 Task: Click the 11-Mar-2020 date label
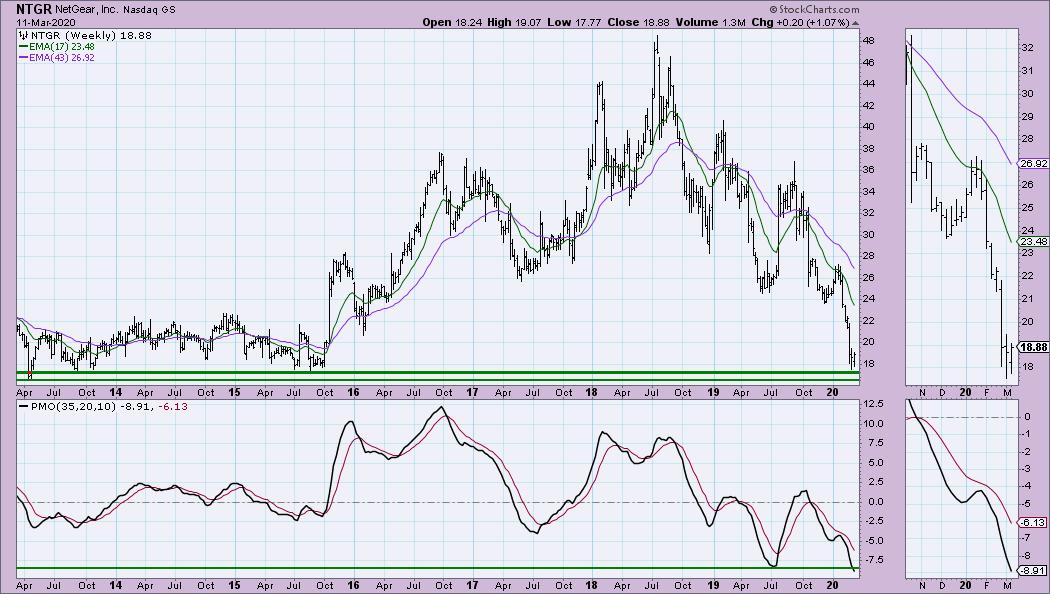[x=46, y=23]
